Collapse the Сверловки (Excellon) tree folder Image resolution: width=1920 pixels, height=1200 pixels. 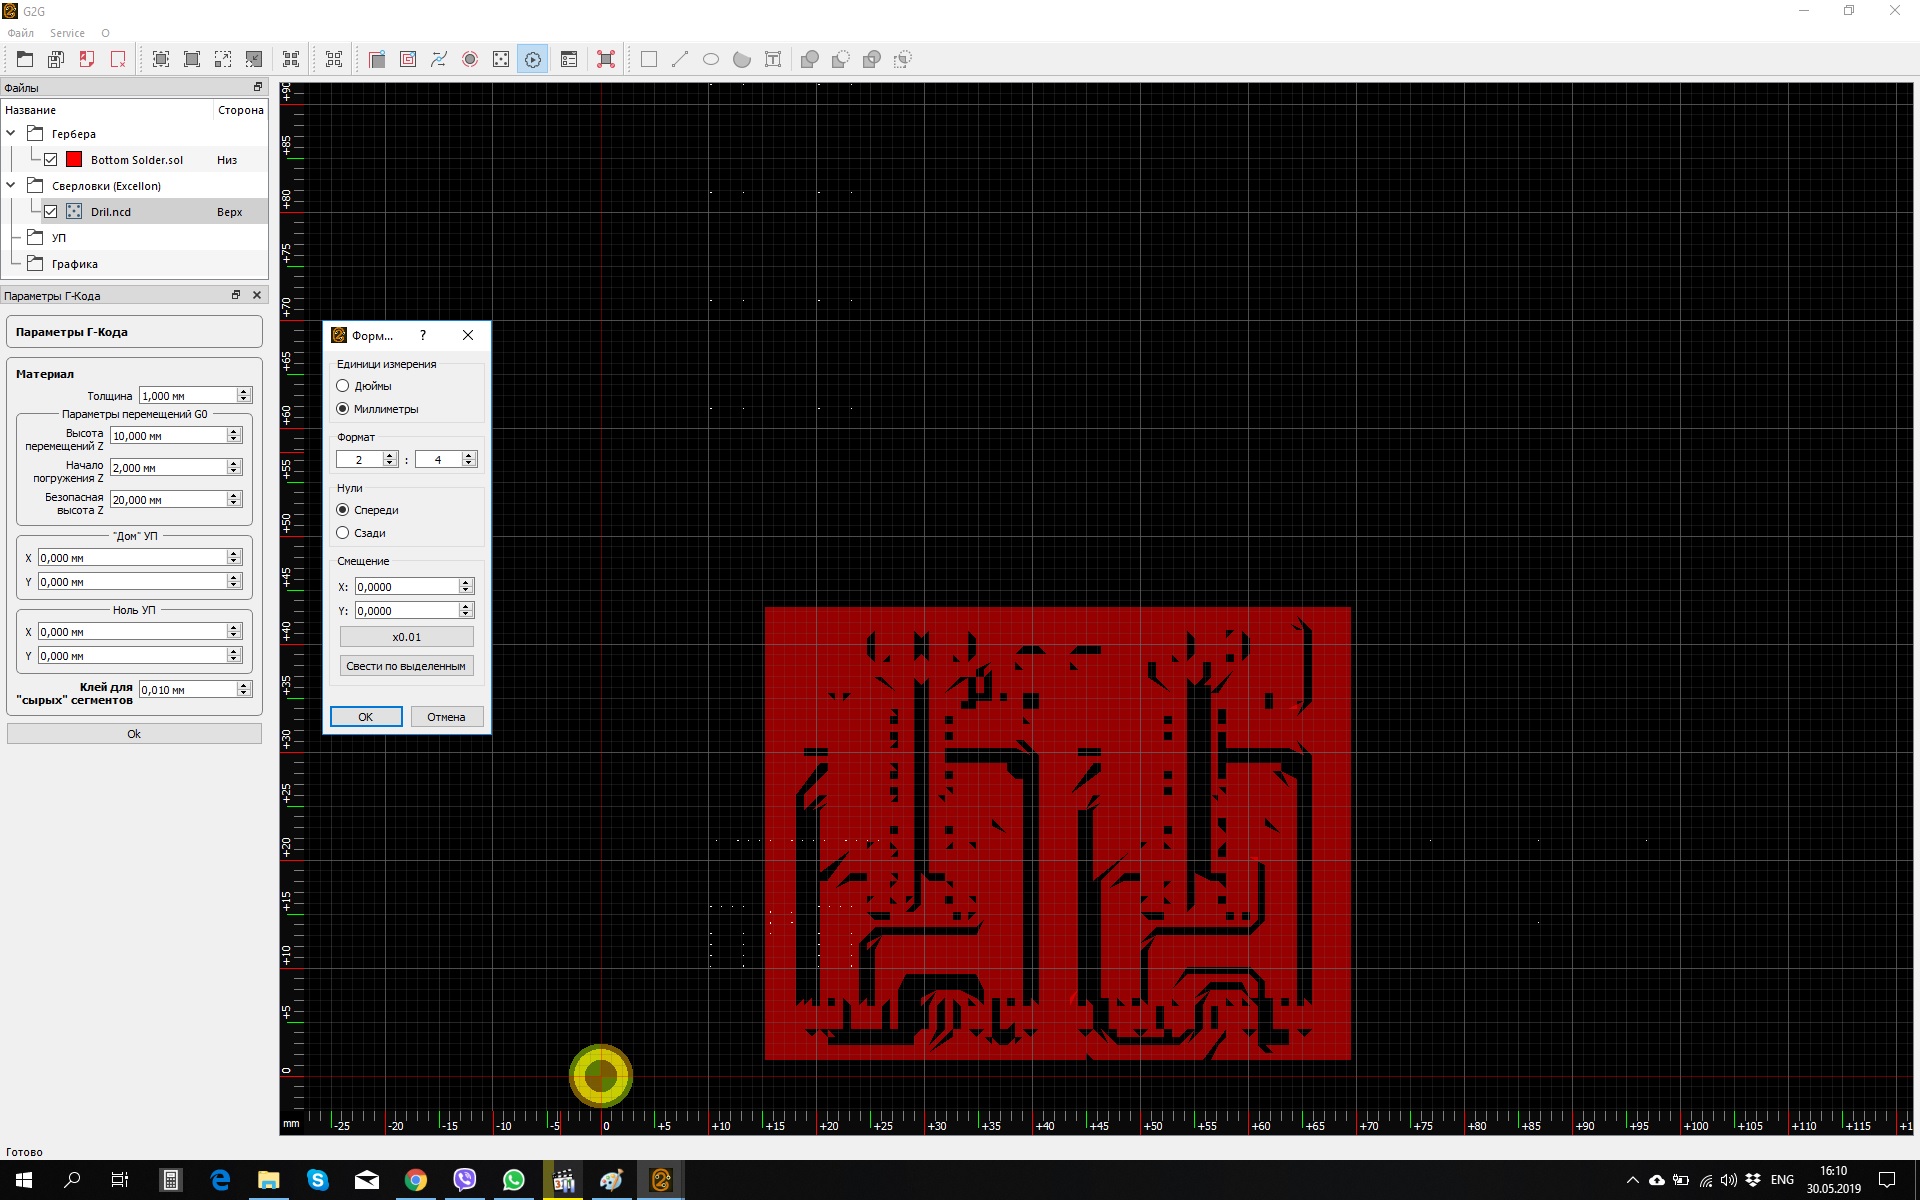(11, 185)
